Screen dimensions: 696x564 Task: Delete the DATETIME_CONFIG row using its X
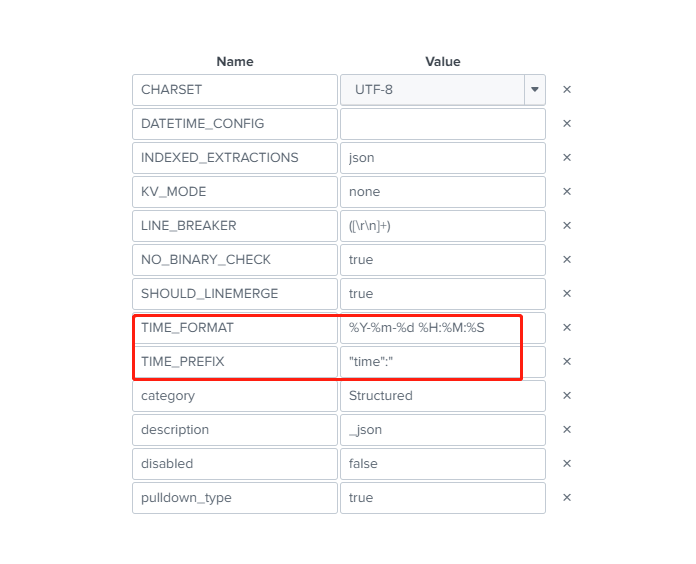567,124
